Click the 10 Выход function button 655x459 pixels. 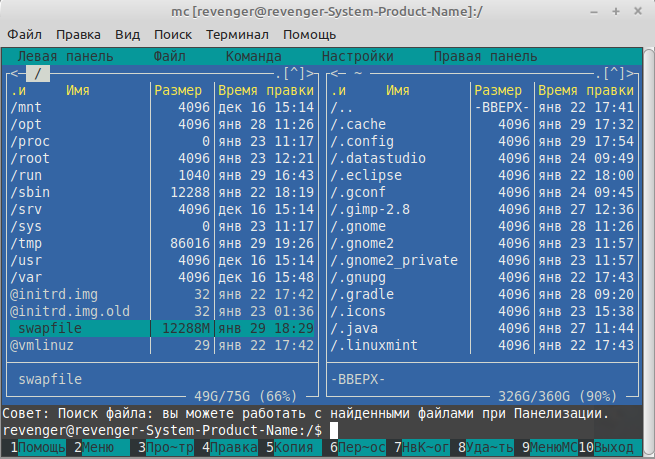pos(610,447)
